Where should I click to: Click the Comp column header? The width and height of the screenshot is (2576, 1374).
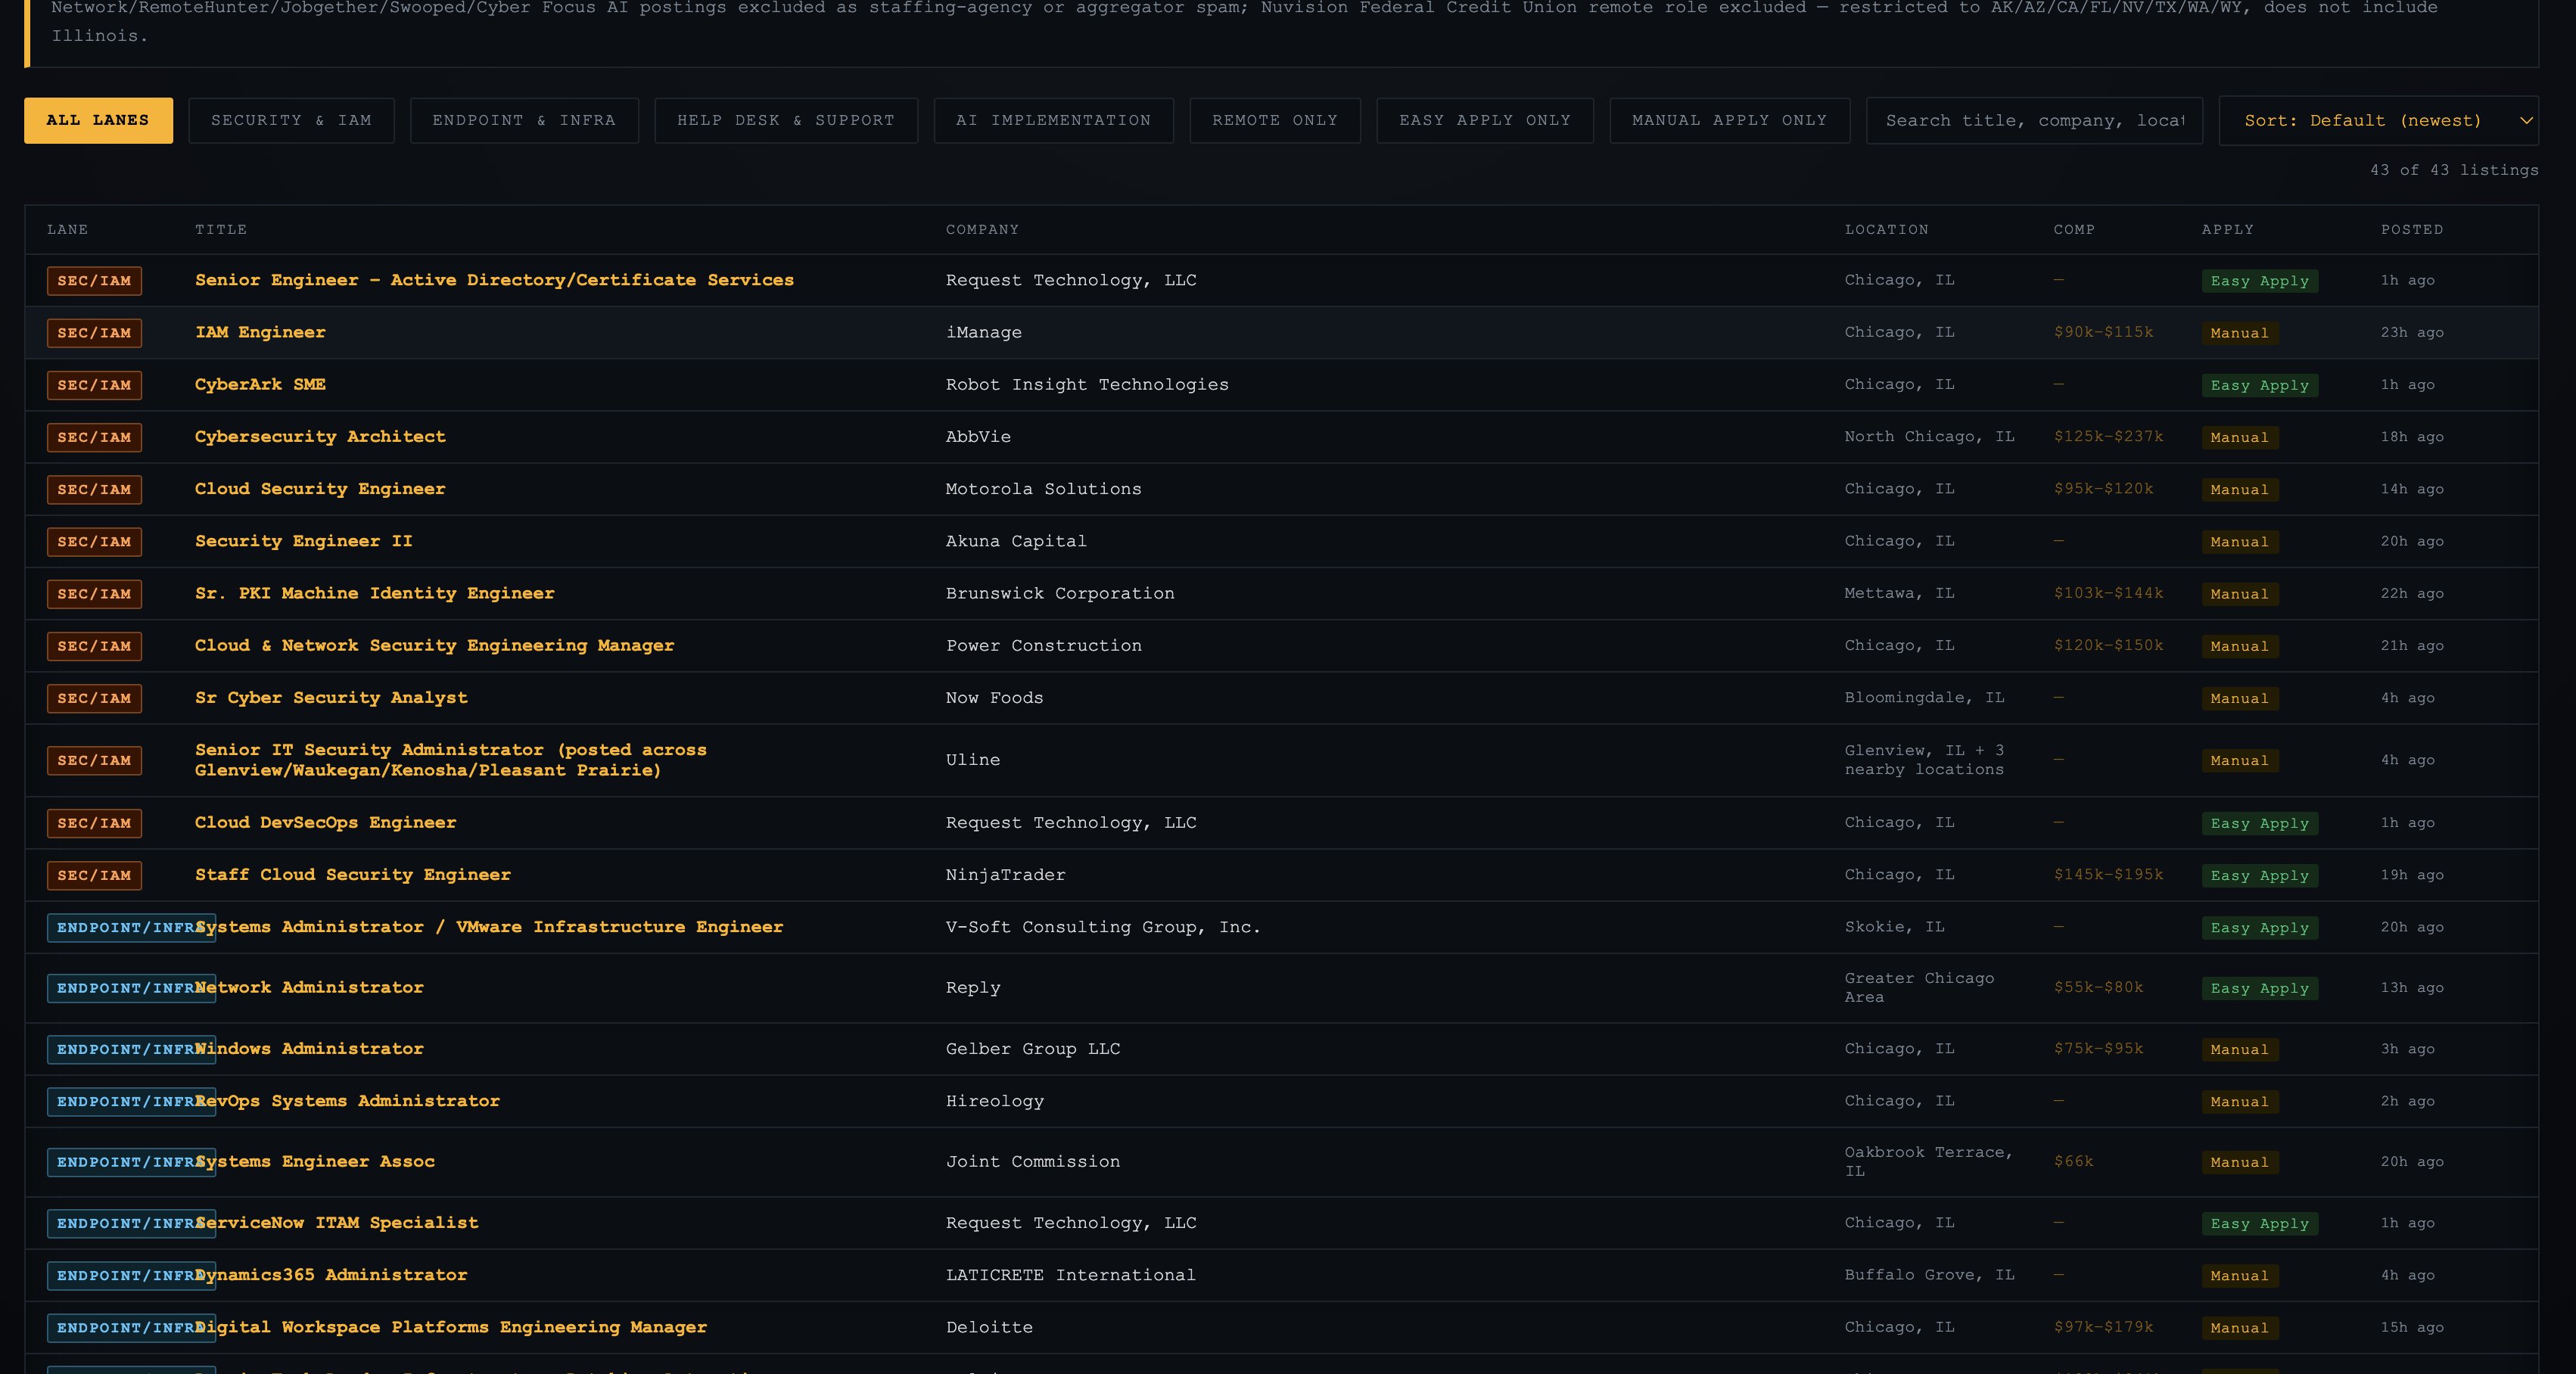click(2074, 229)
